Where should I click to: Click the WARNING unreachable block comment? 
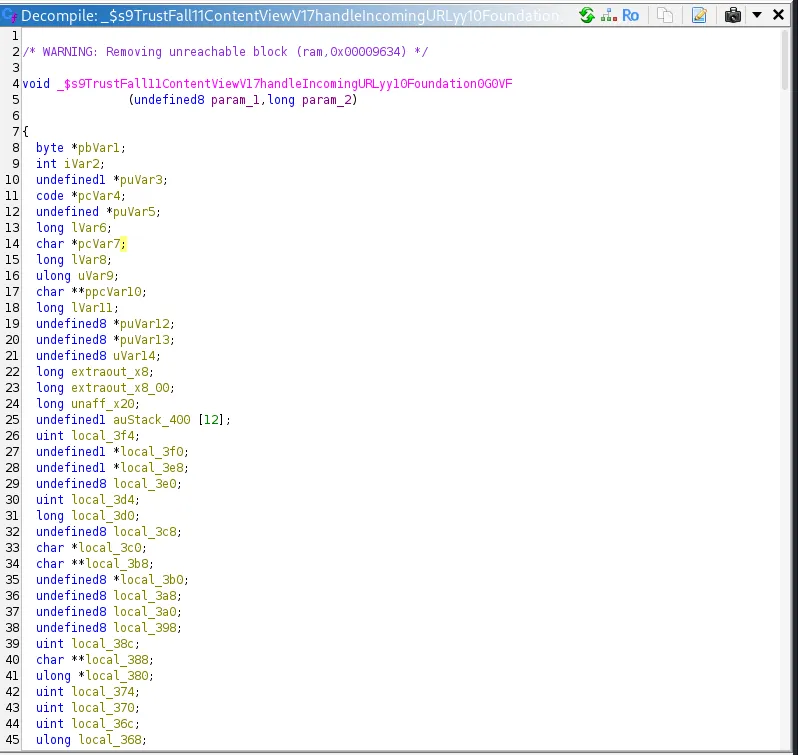(x=225, y=51)
